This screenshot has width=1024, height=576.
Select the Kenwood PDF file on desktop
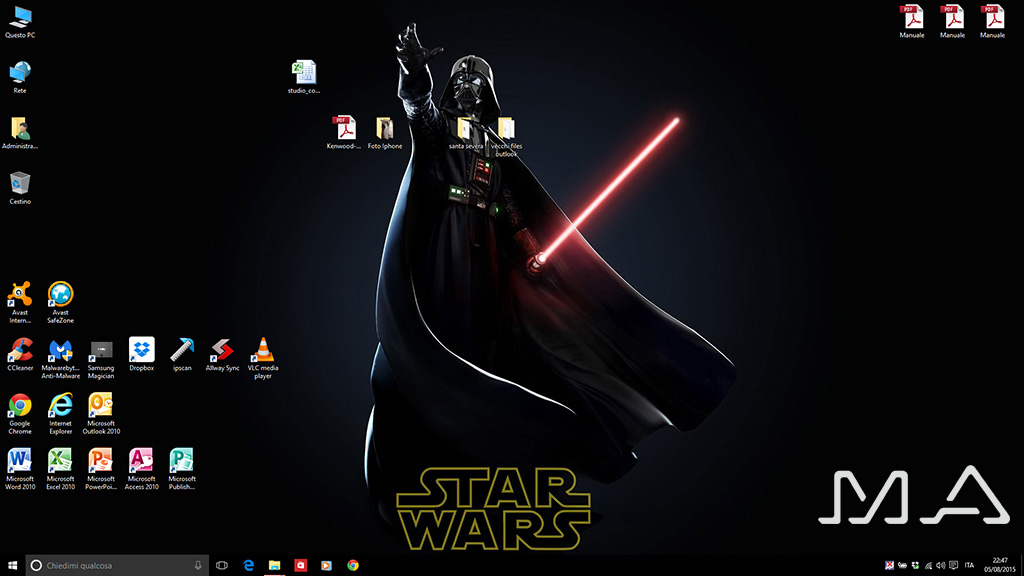click(x=344, y=133)
